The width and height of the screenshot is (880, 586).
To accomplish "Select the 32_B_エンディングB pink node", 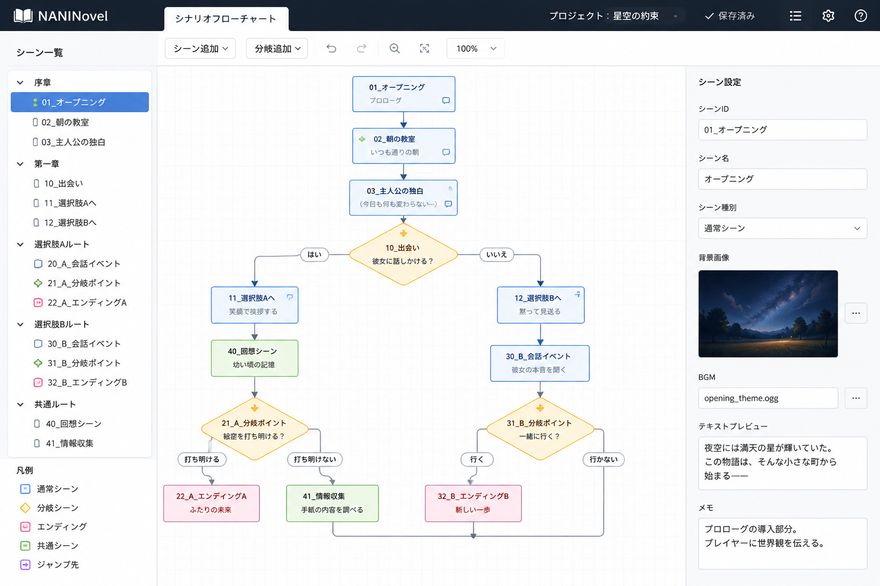I will pos(473,503).
